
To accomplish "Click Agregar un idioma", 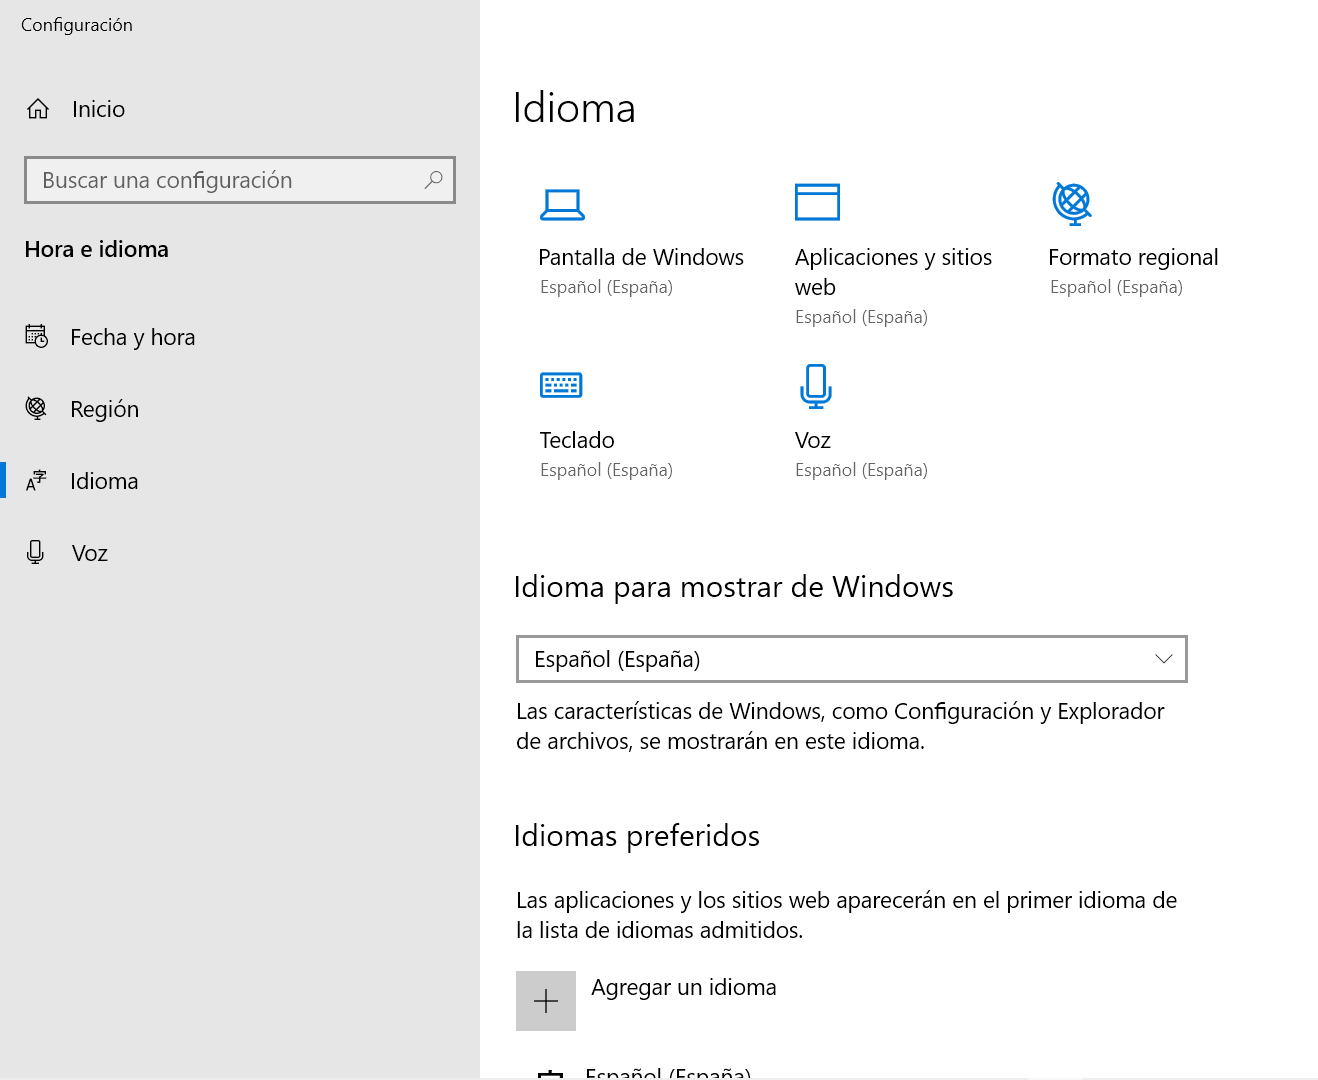I will point(684,987).
